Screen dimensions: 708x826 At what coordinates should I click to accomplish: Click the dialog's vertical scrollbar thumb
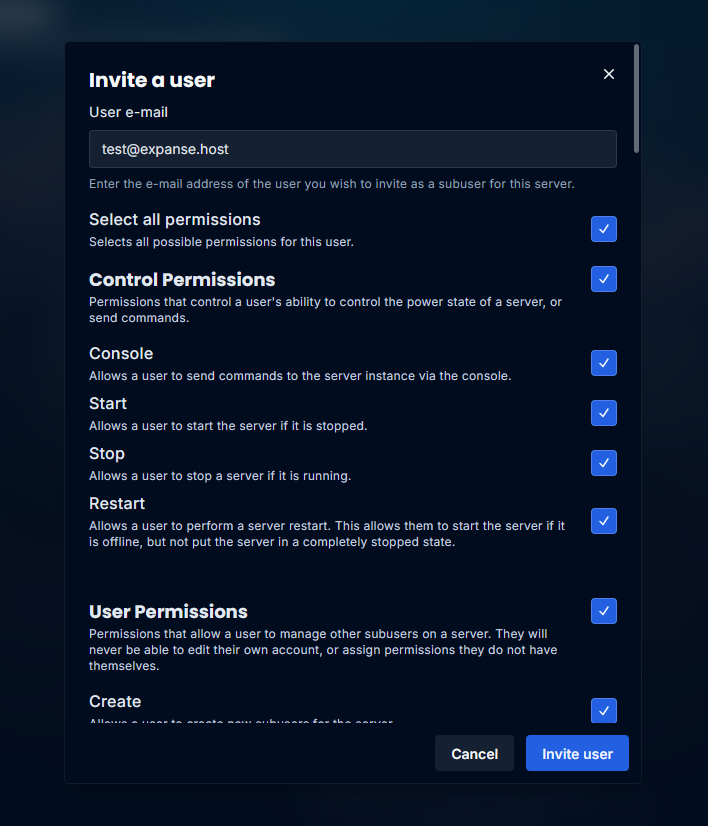[636, 99]
